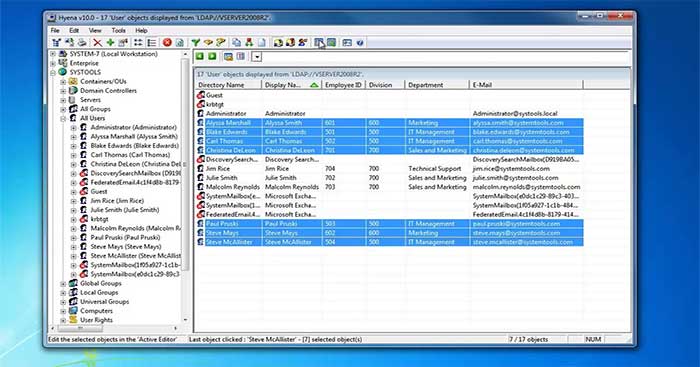Expand the Computers node

point(63,311)
